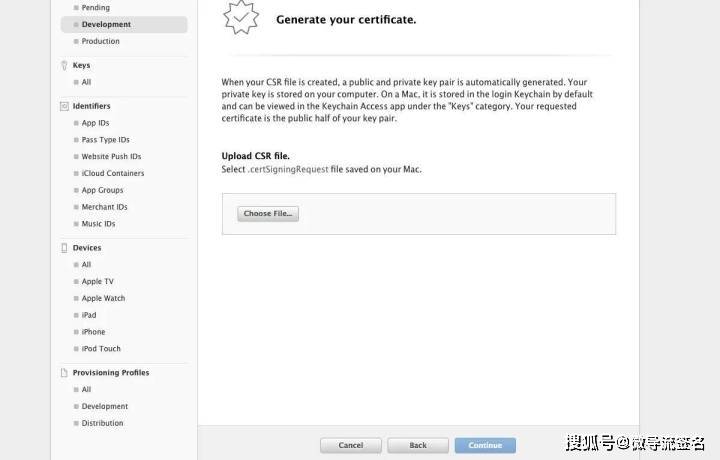This screenshot has height=460, width=720.
Task: Show Apple Watch devices
Action: 103,298
